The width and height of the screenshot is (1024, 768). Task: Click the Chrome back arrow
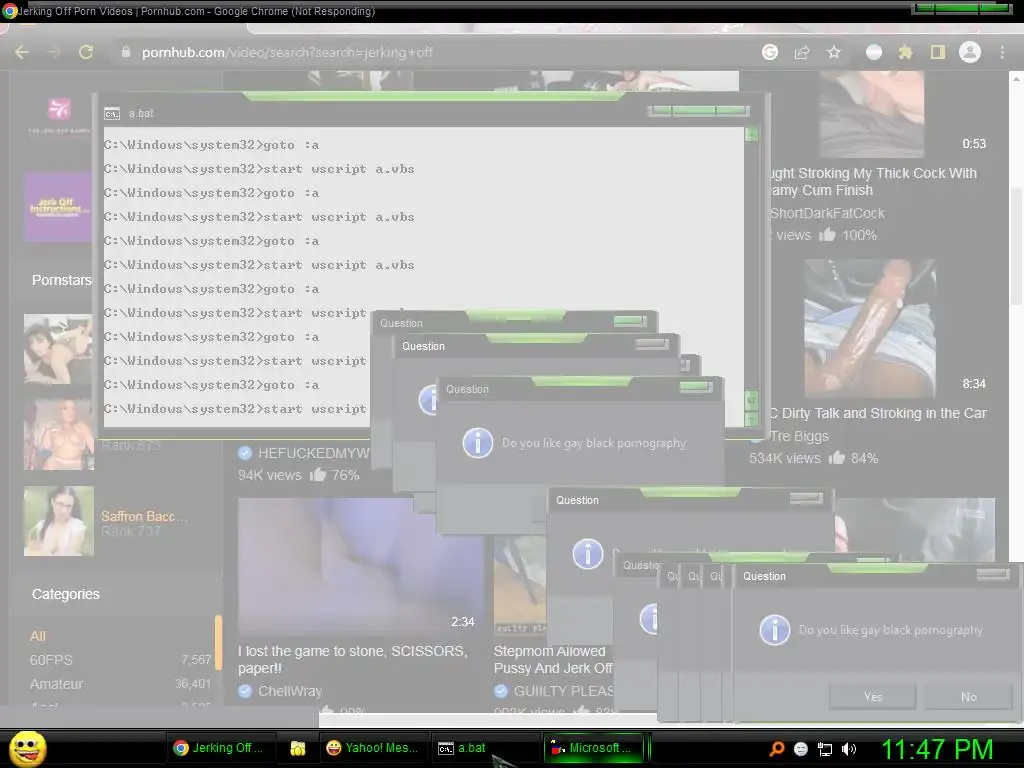point(22,52)
